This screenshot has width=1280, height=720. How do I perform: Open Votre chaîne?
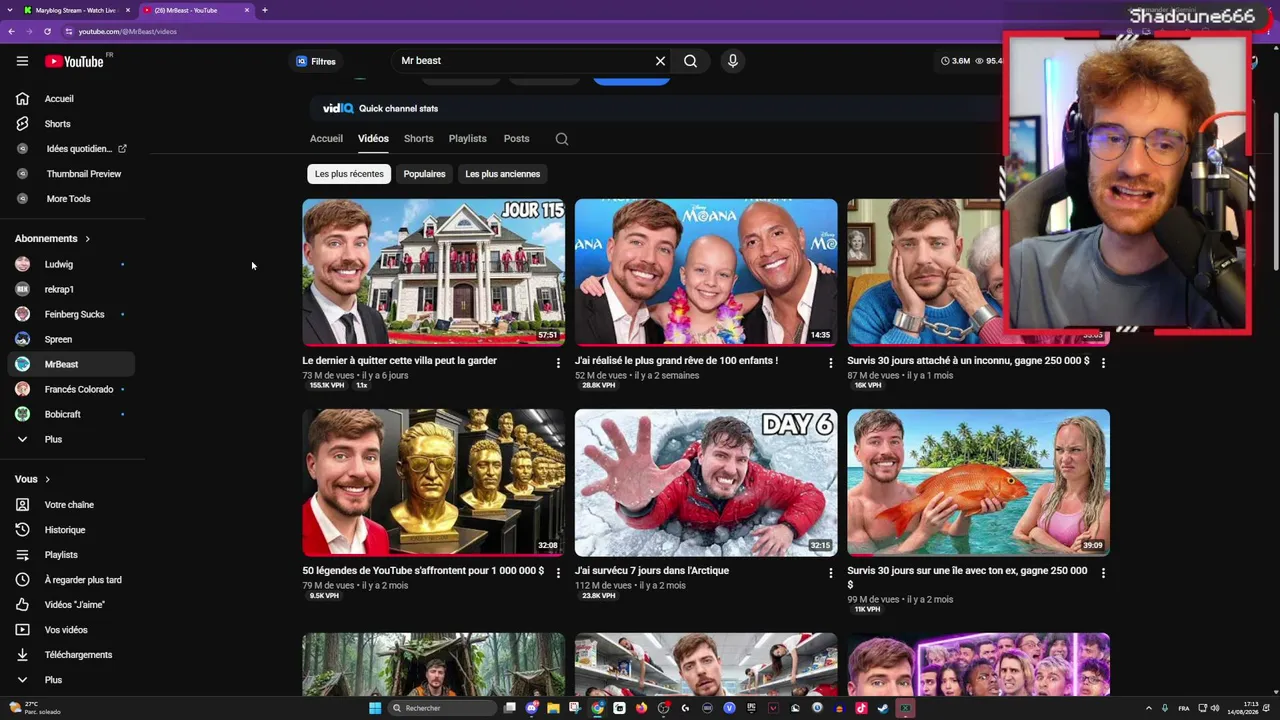(72, 505)
